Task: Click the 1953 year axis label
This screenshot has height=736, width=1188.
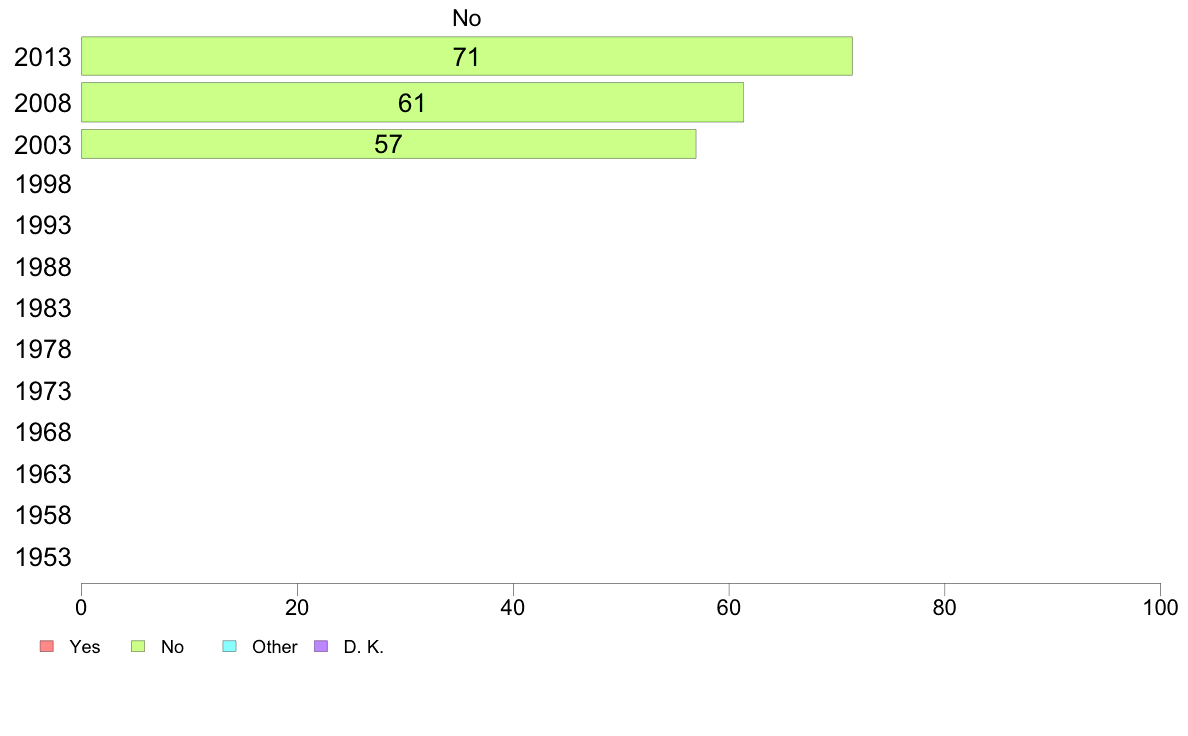Action: point(43,557)
